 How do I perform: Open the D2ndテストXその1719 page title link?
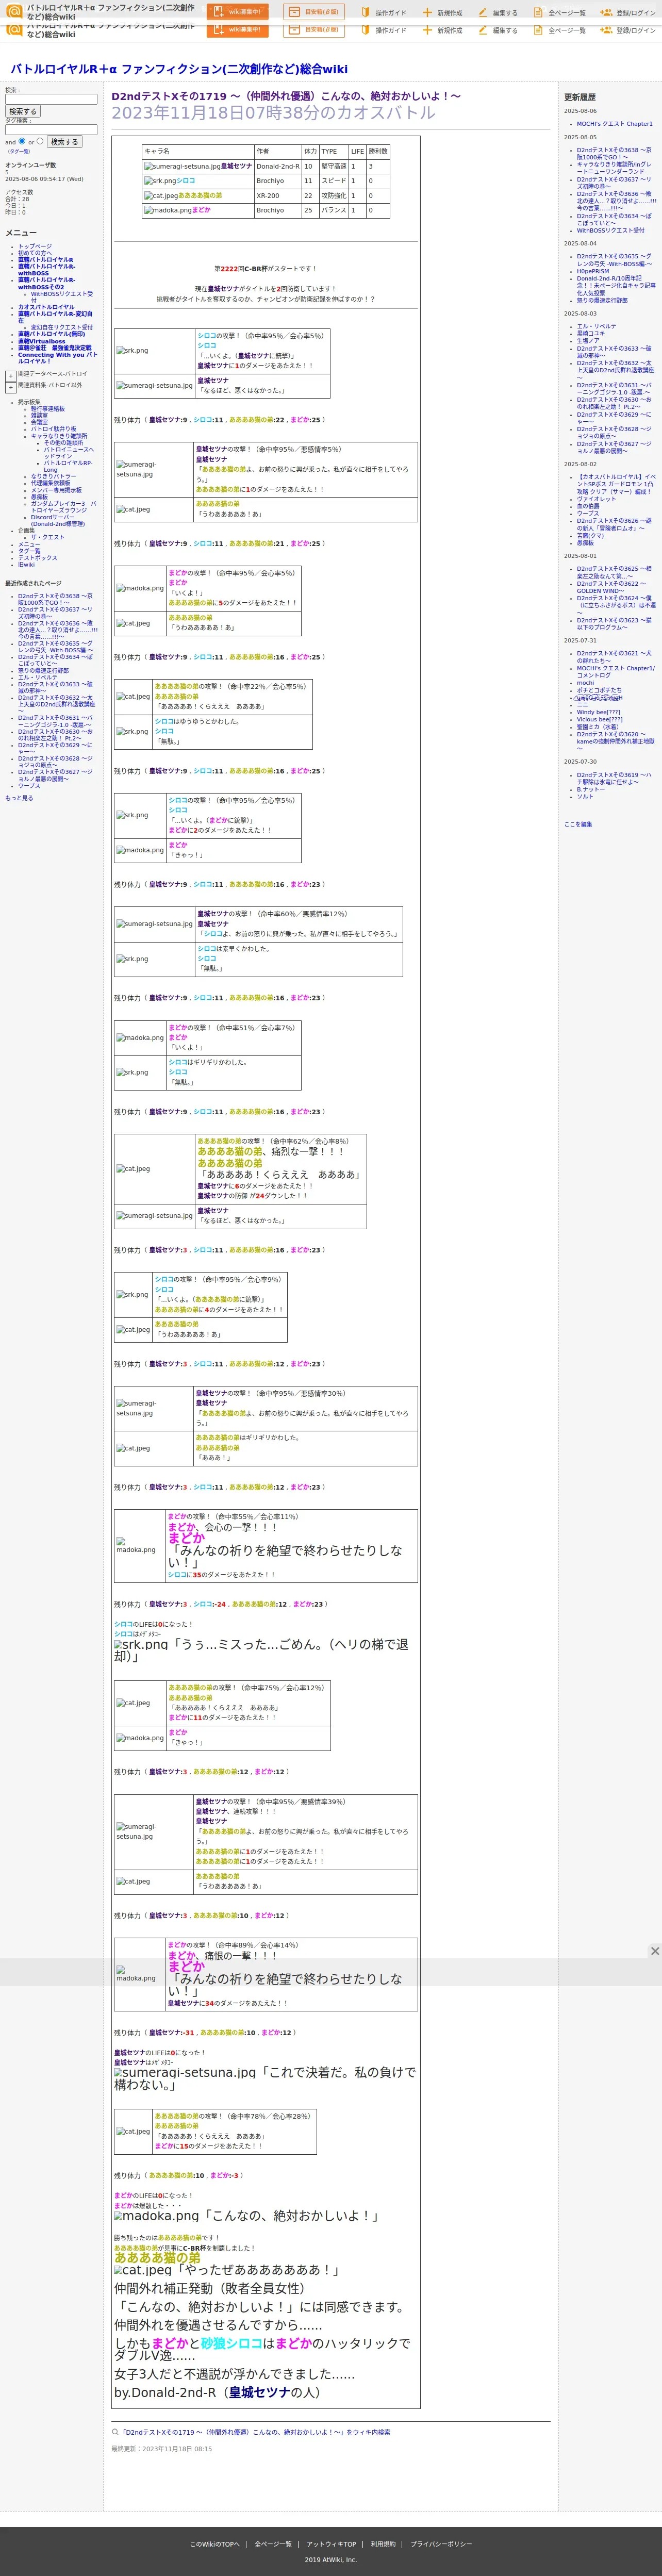[286, 96]
